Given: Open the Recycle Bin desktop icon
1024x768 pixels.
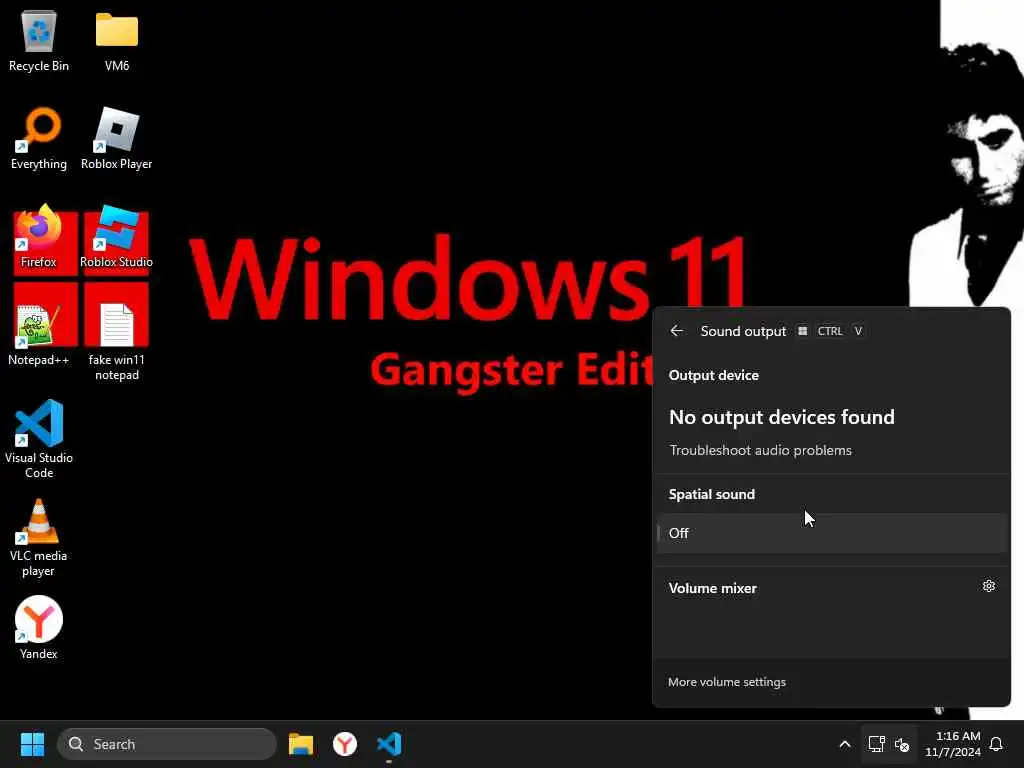Looking at the screenshot, I should pos(39,40).
